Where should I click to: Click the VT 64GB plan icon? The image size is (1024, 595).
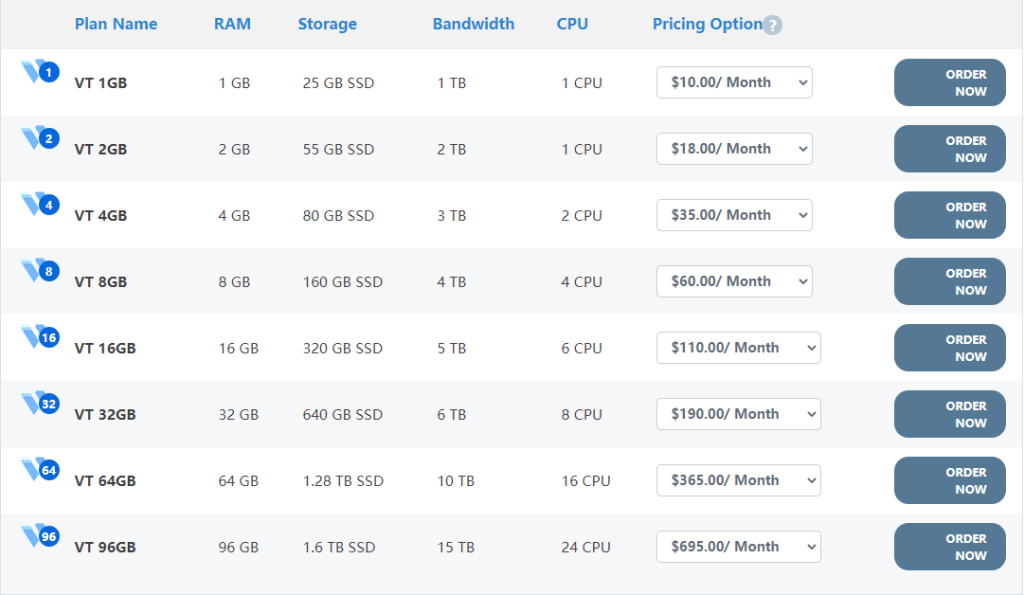click(40, 470)
